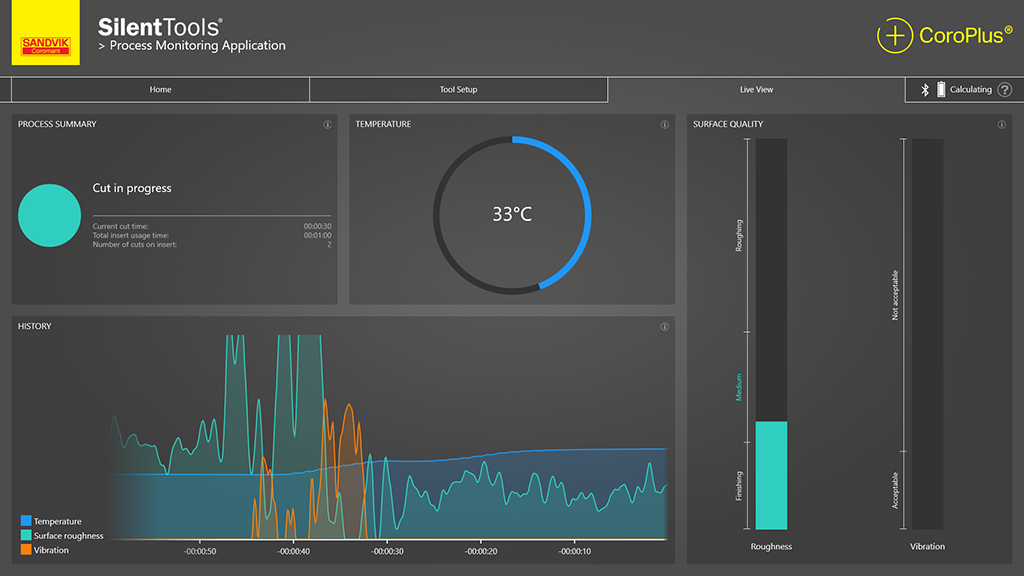Screen dimensions: 1024x576
Task: Click the Silent Tools title
Action: pos(160,27)
